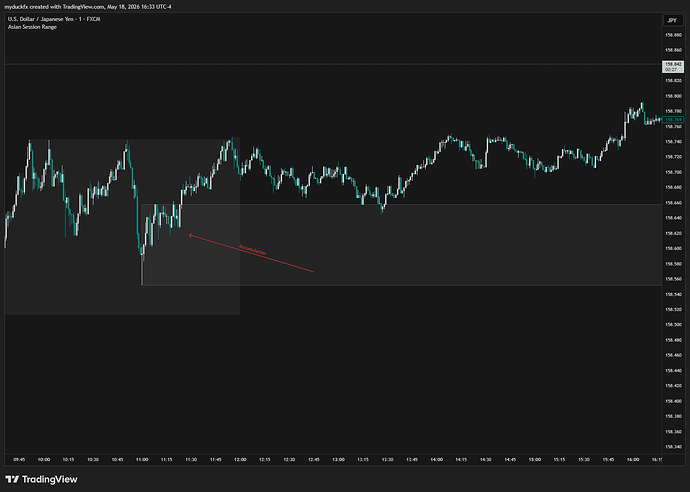Click the 158.842 countdown price label

pos(673,67)
